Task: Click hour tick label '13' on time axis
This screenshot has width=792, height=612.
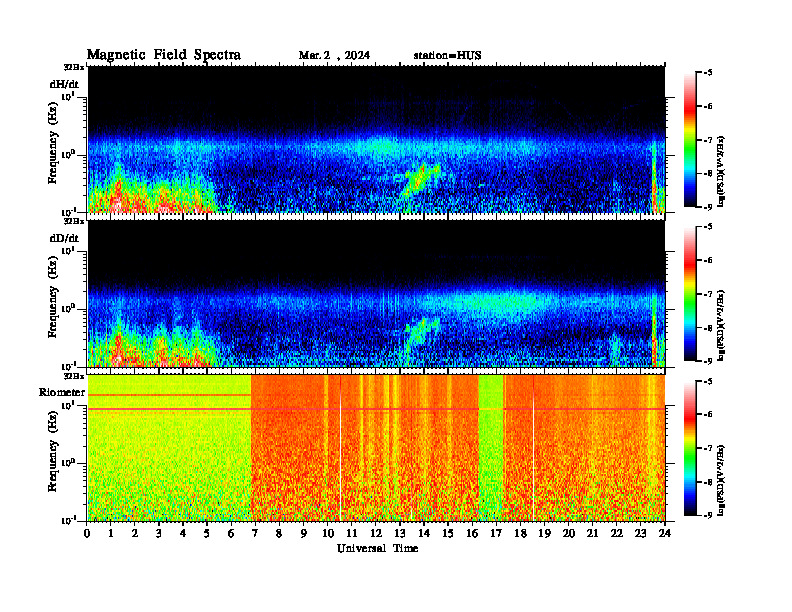Action: (x=400, y=533)
